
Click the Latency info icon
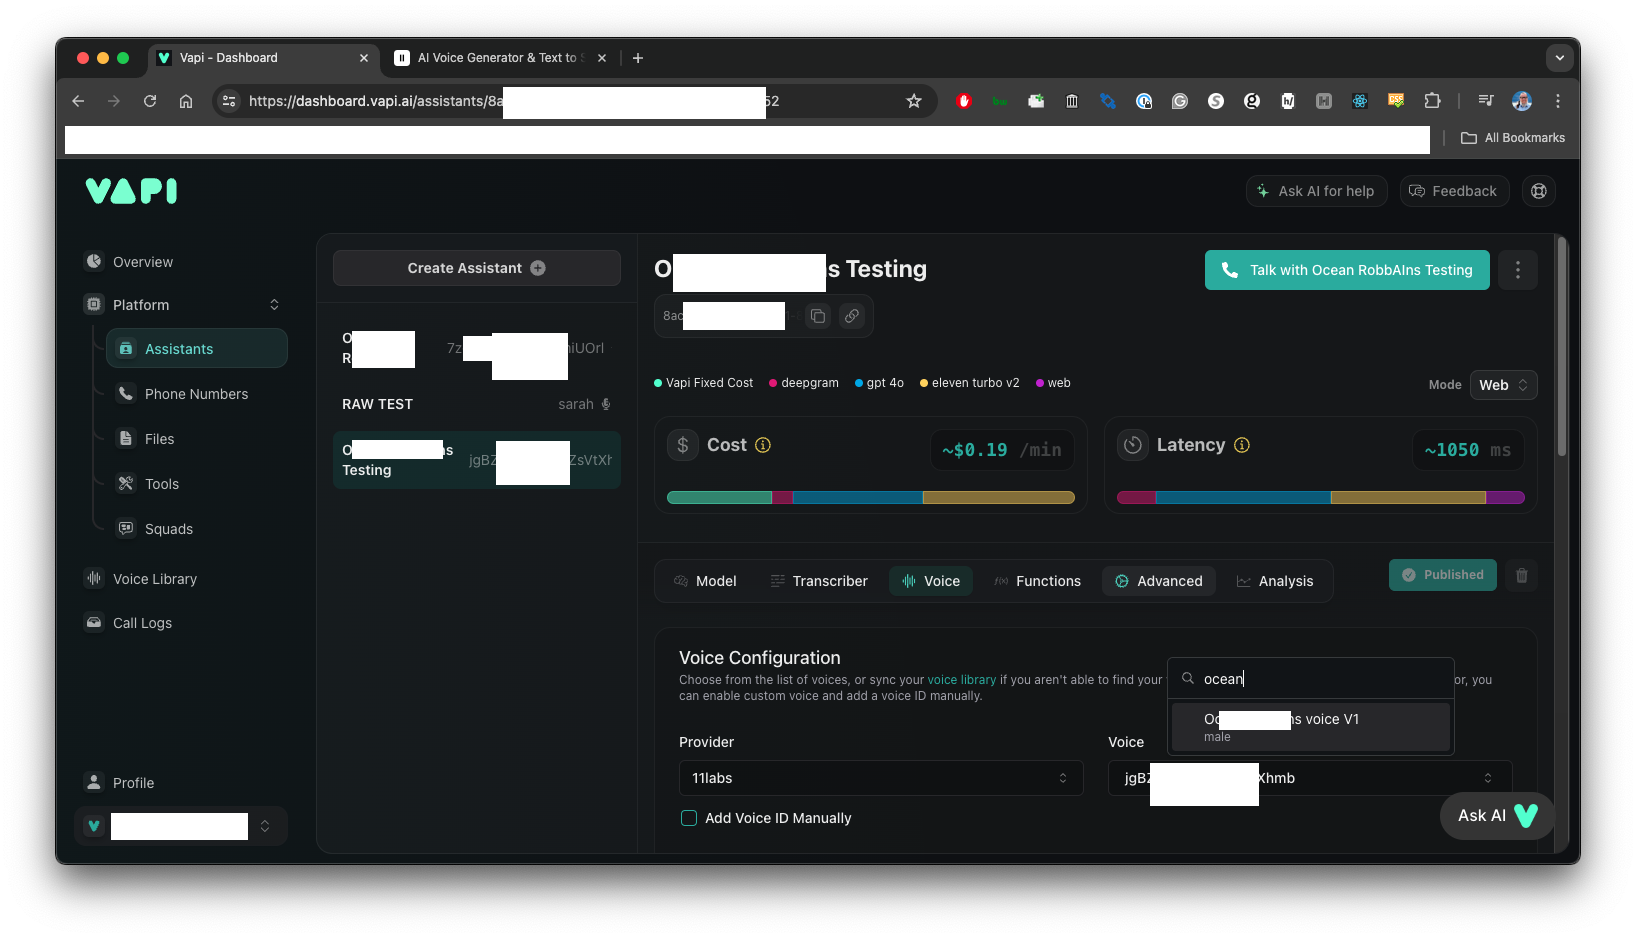point(1242,445)
